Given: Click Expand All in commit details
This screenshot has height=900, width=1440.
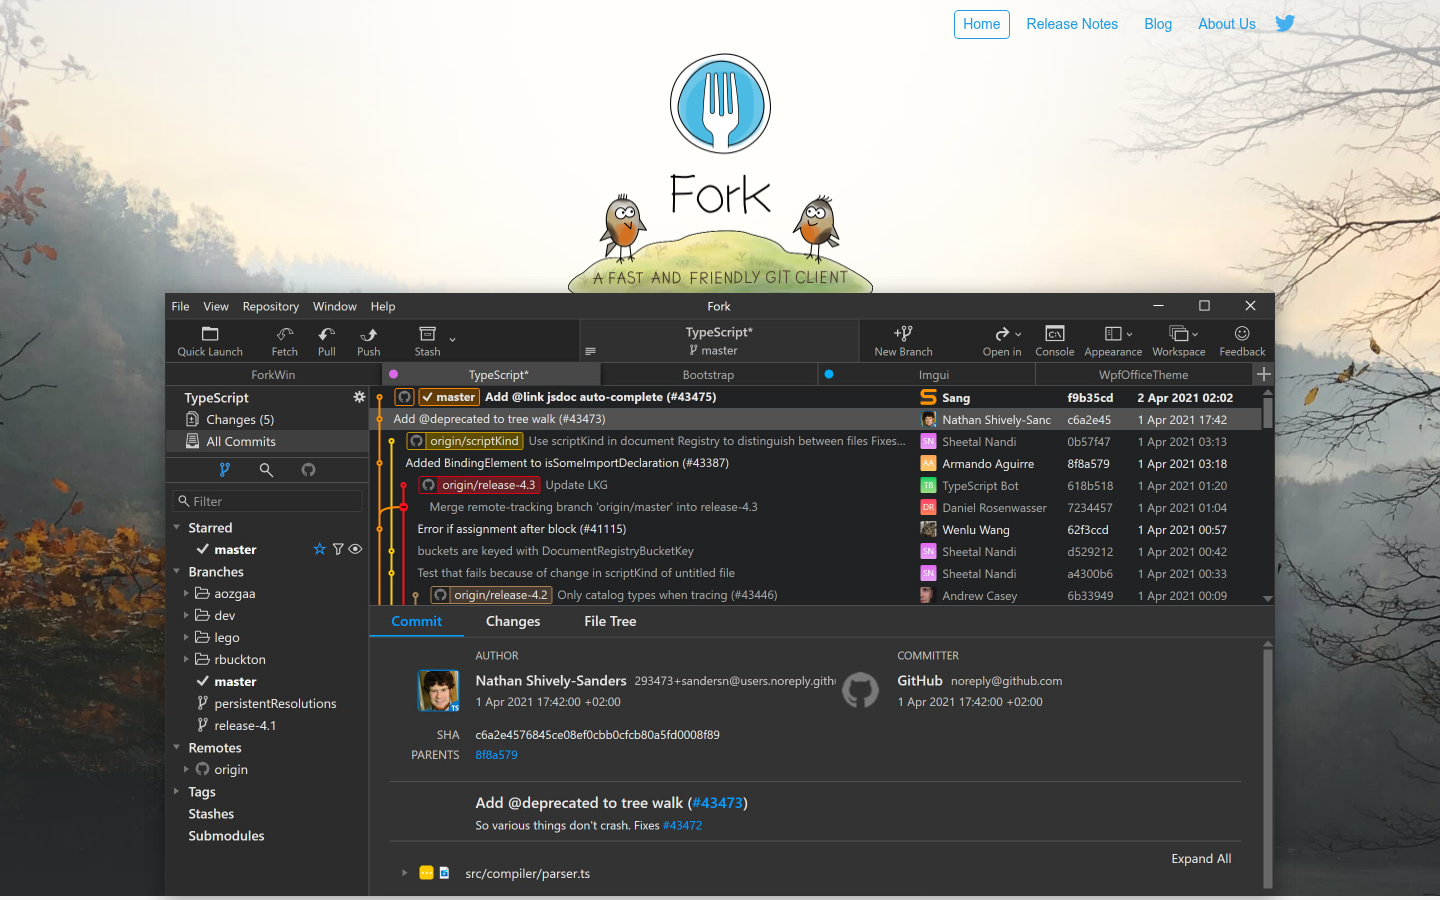Looking at the screenshot, I should click(1201, 858).
